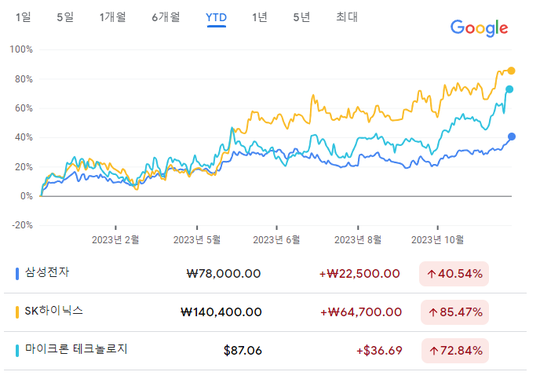The width and height of the screenshot is (540, 379).
Task: Show the 5년 chart range
Action: 302,17
